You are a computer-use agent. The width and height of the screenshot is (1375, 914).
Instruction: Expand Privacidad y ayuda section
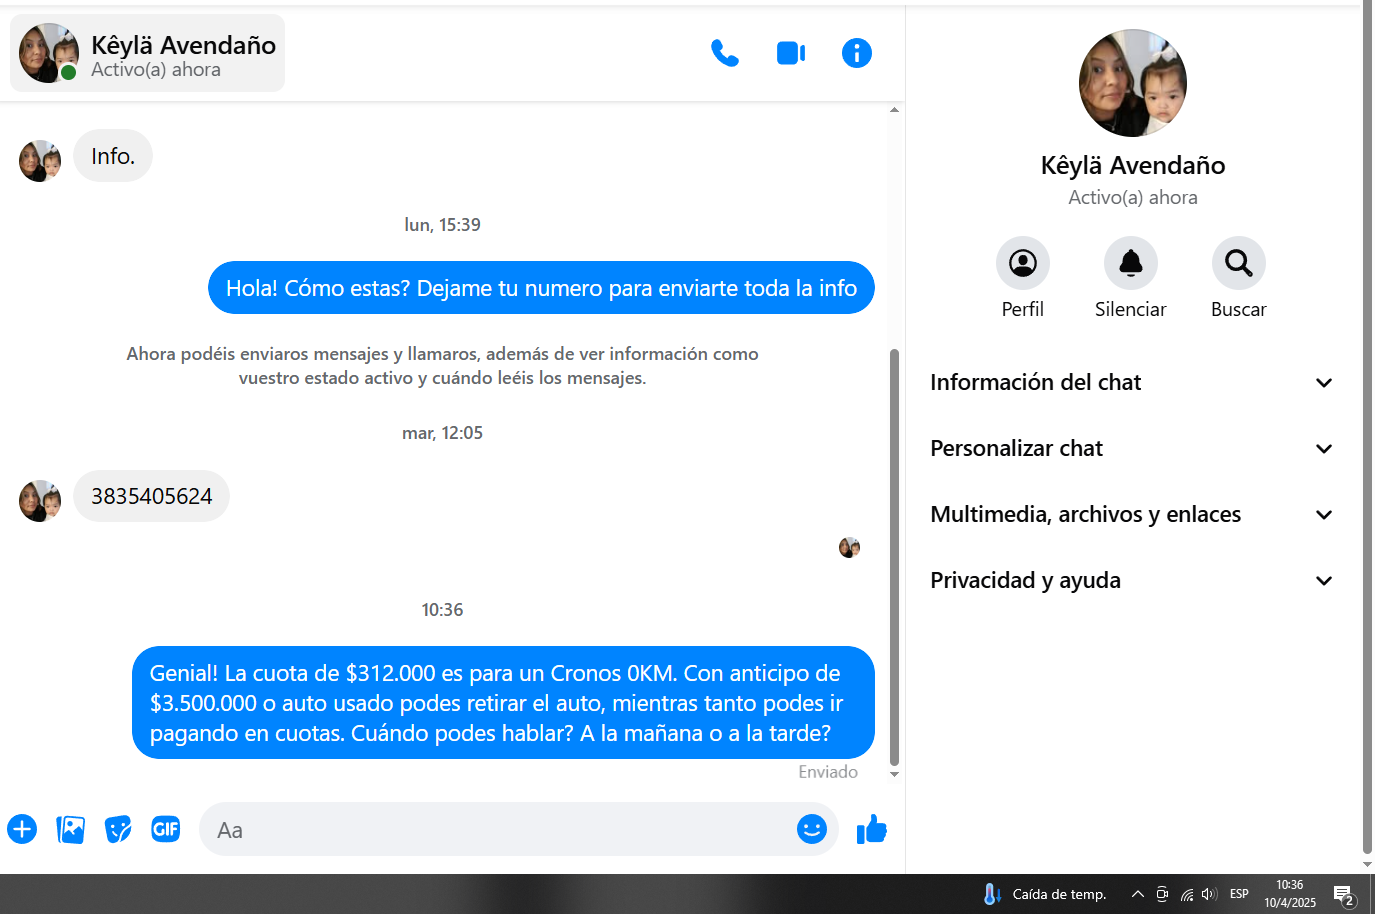coord(1132,581)
